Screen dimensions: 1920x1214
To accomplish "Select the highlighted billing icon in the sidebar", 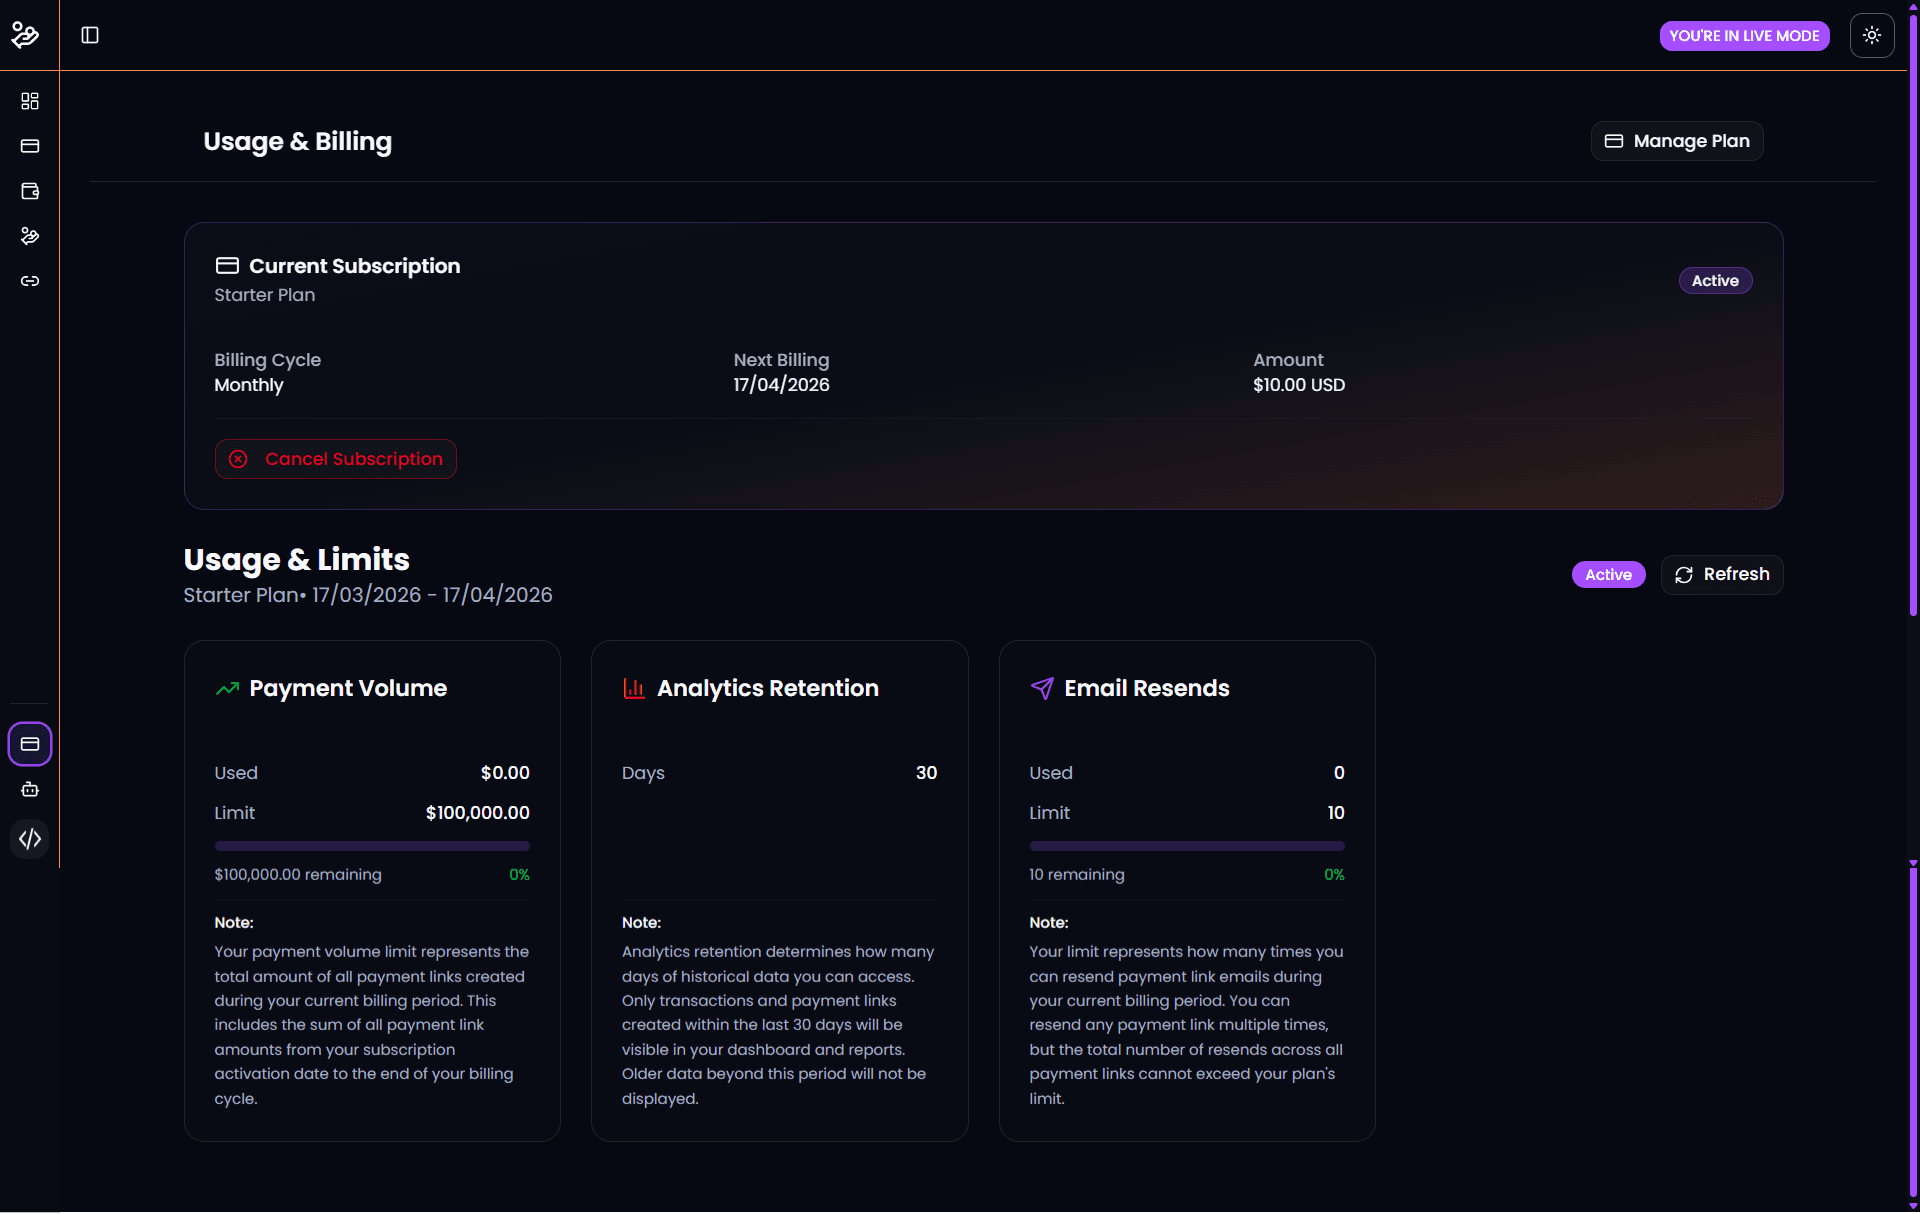I will click(x=30, y=744).
